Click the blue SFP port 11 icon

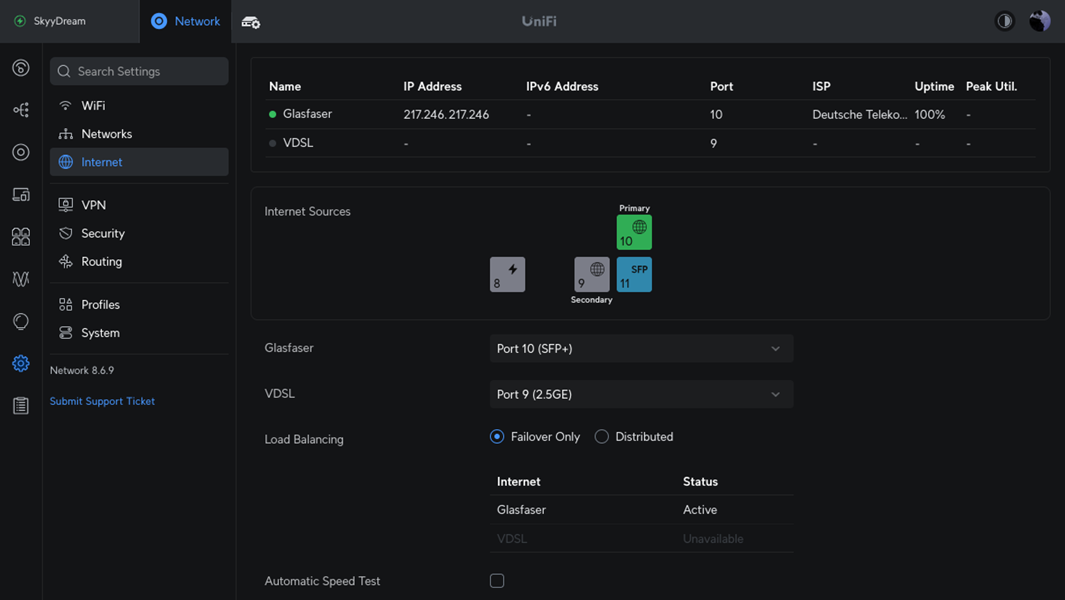(x=634, y=275)
